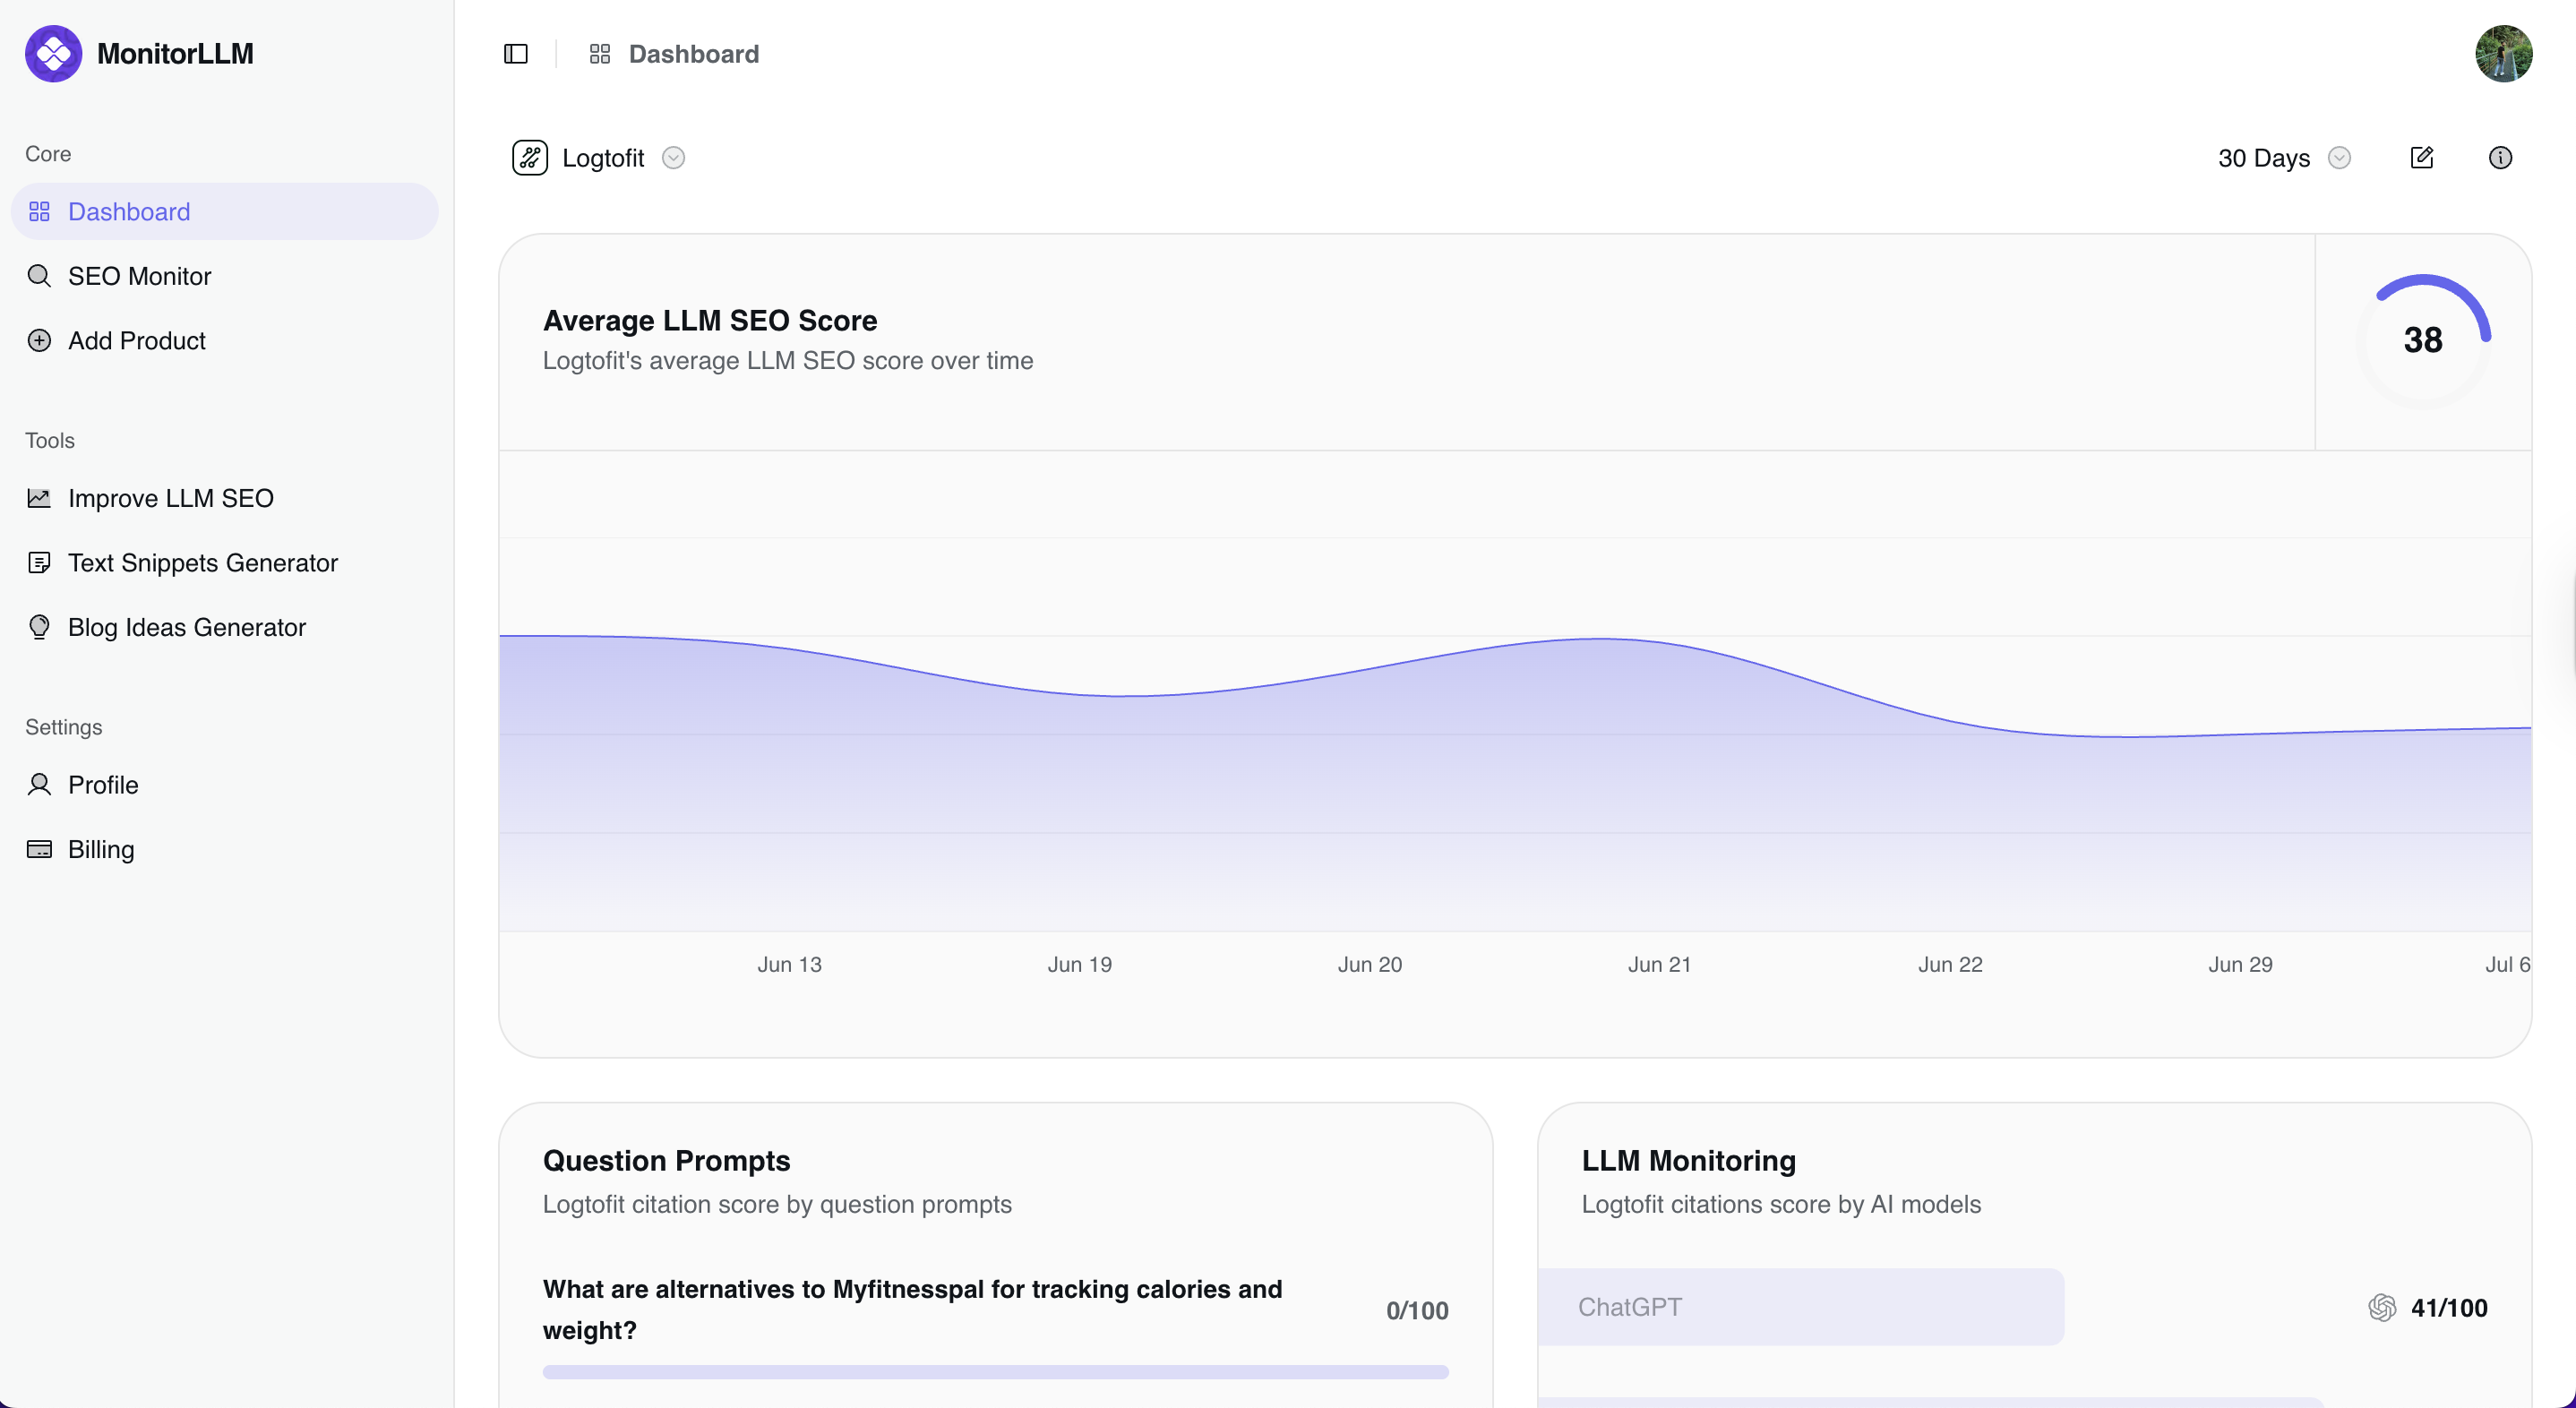This screenshot has height=1408, width=2576.
Task: Click the Logtofit product icon
Action: point(530,158)
